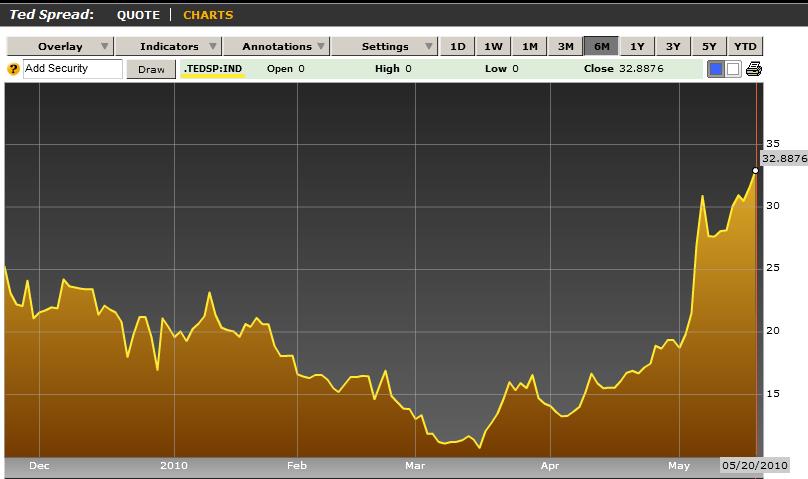Click the Ted Spread title text
Screen dimensions: 808x479
click(52, 14)
